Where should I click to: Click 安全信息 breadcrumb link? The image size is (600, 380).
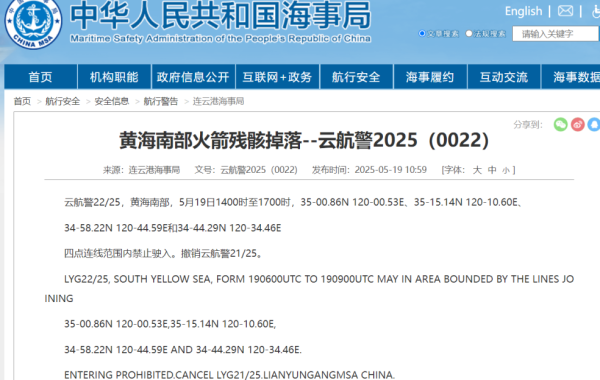[112, 101]
